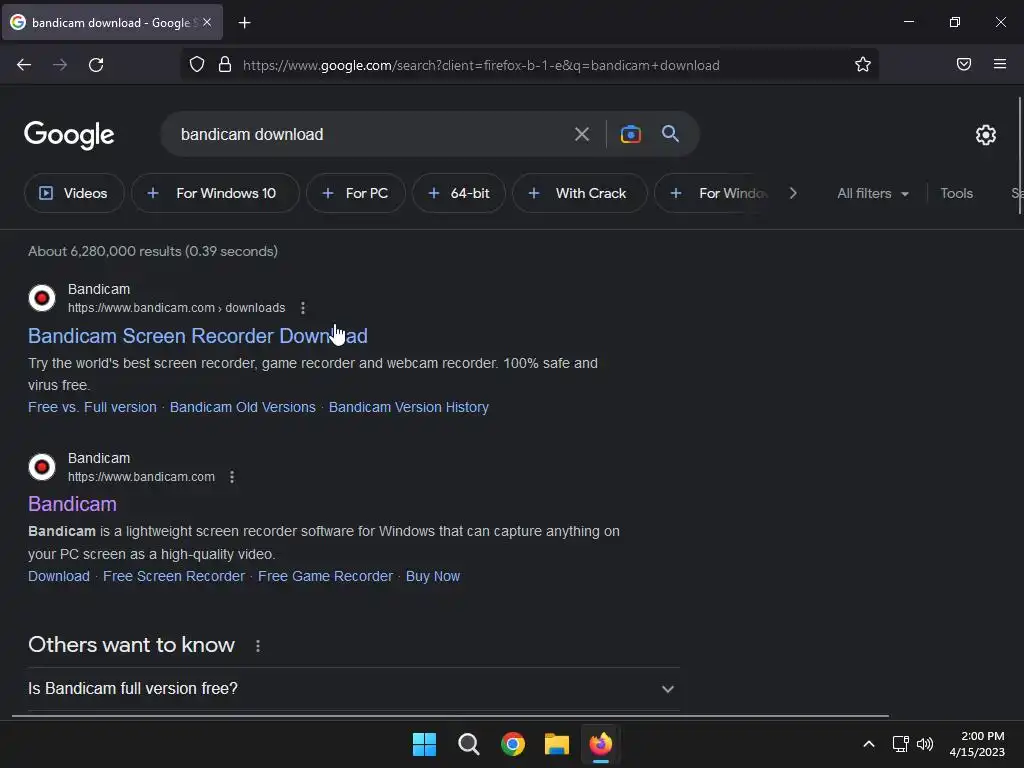
Task: Open Free vs. Full version link
Action: coord(92,407)
